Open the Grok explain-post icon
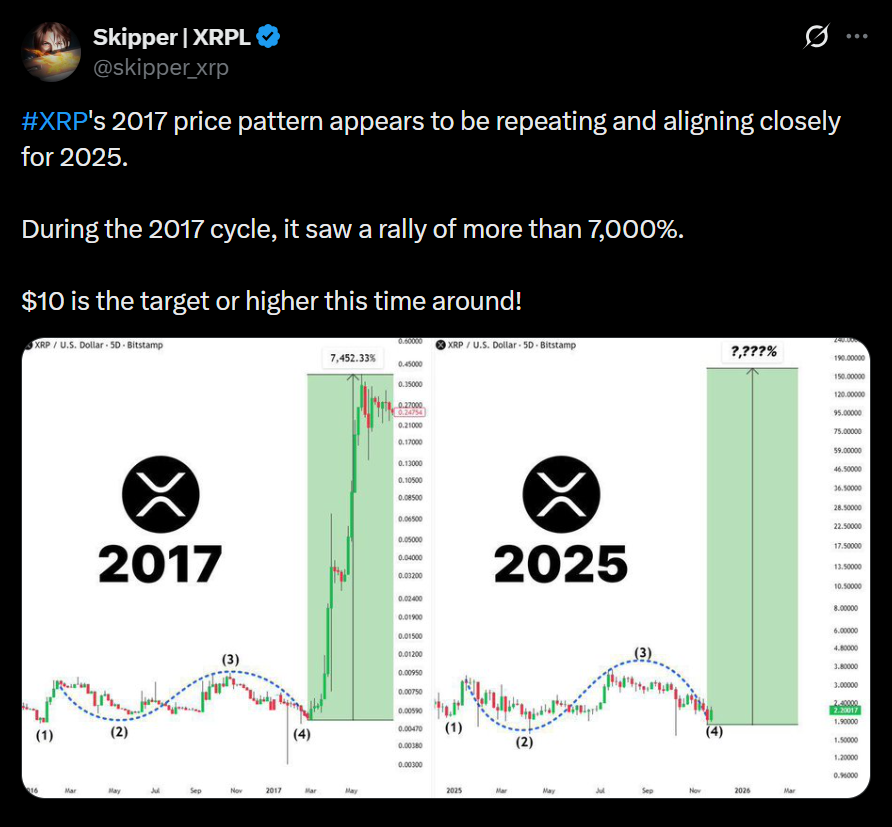The image size is (892, 827). pyautogui.click(x=816, y=37)
